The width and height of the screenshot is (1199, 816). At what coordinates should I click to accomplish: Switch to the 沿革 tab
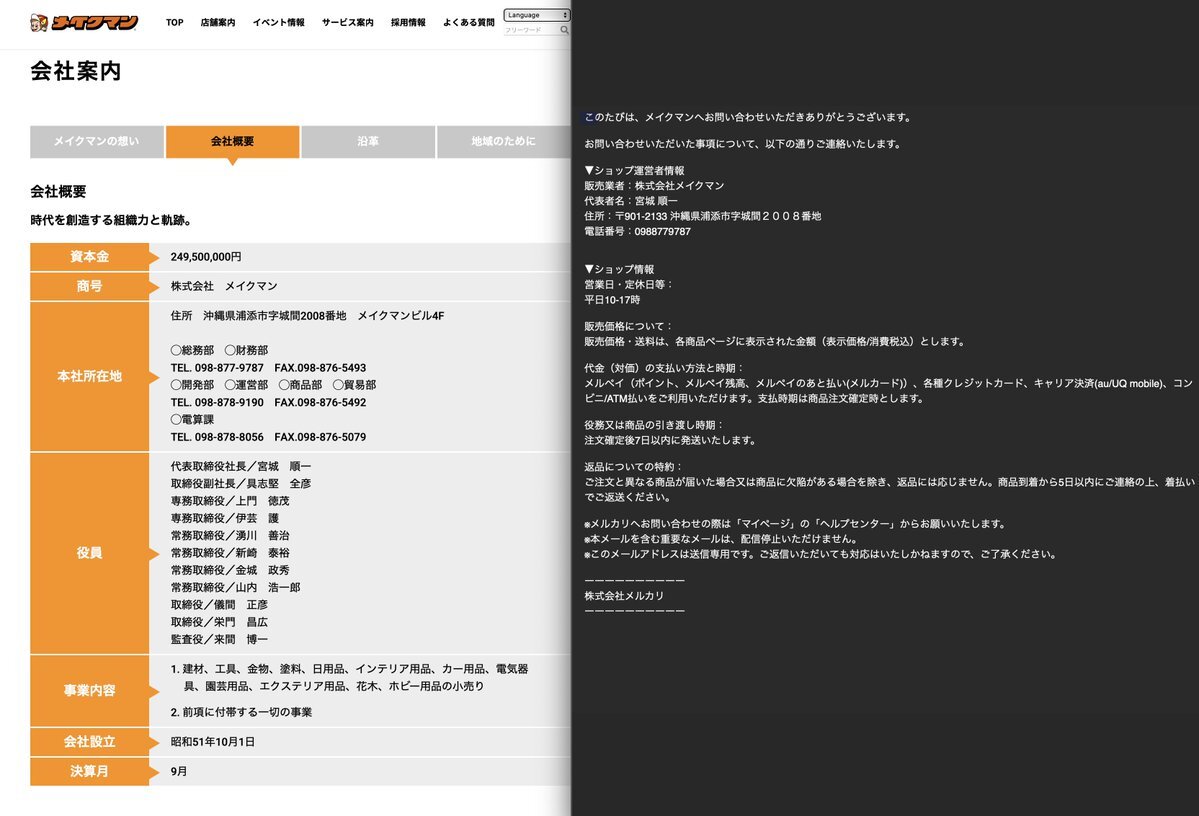coord(368,141)
